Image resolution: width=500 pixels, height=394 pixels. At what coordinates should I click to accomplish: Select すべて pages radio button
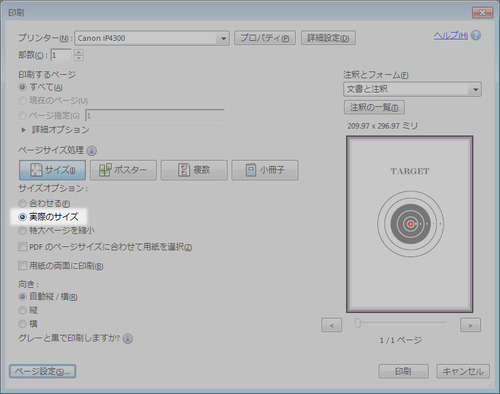(22, 87)
